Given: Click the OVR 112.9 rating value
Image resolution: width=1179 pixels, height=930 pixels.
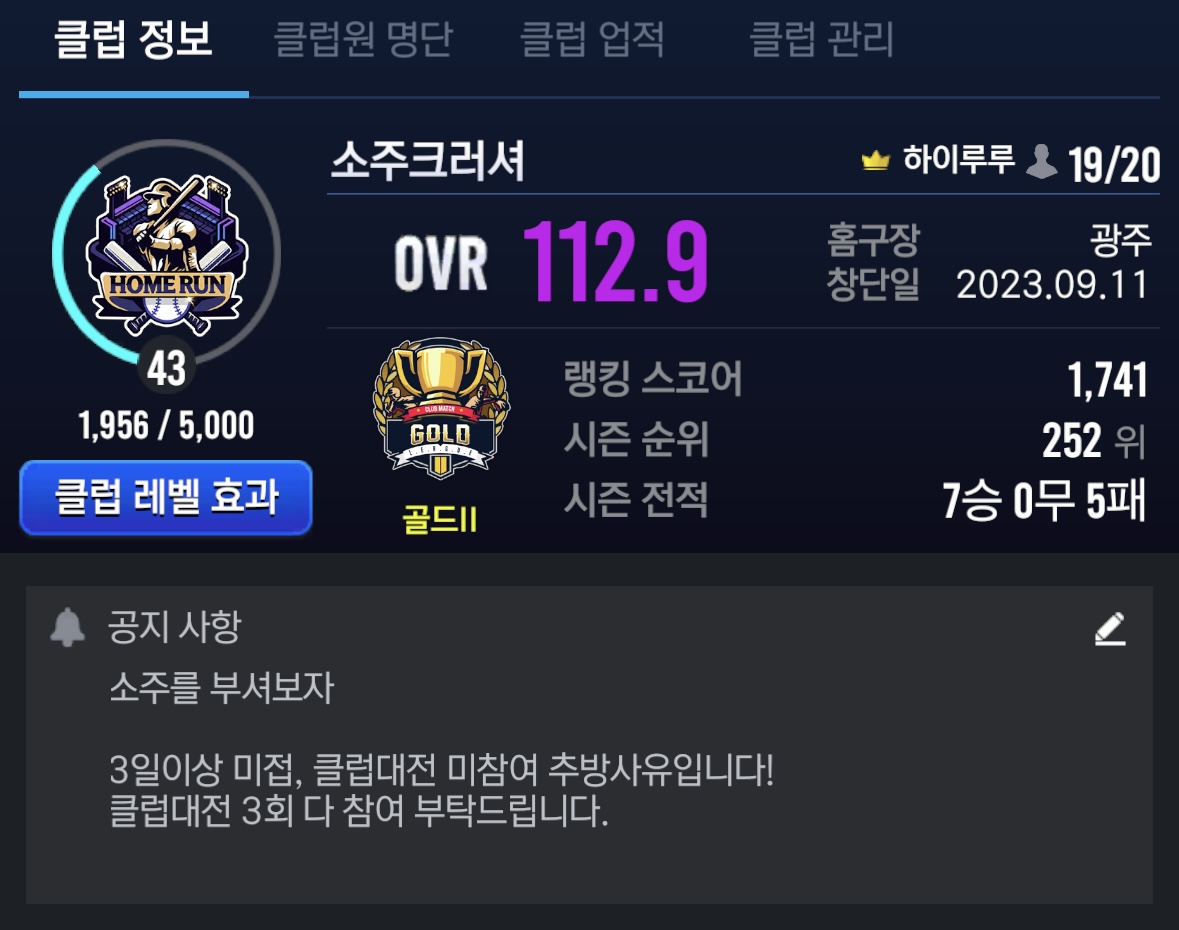Looking at the screenshot, I should point(614,262).
